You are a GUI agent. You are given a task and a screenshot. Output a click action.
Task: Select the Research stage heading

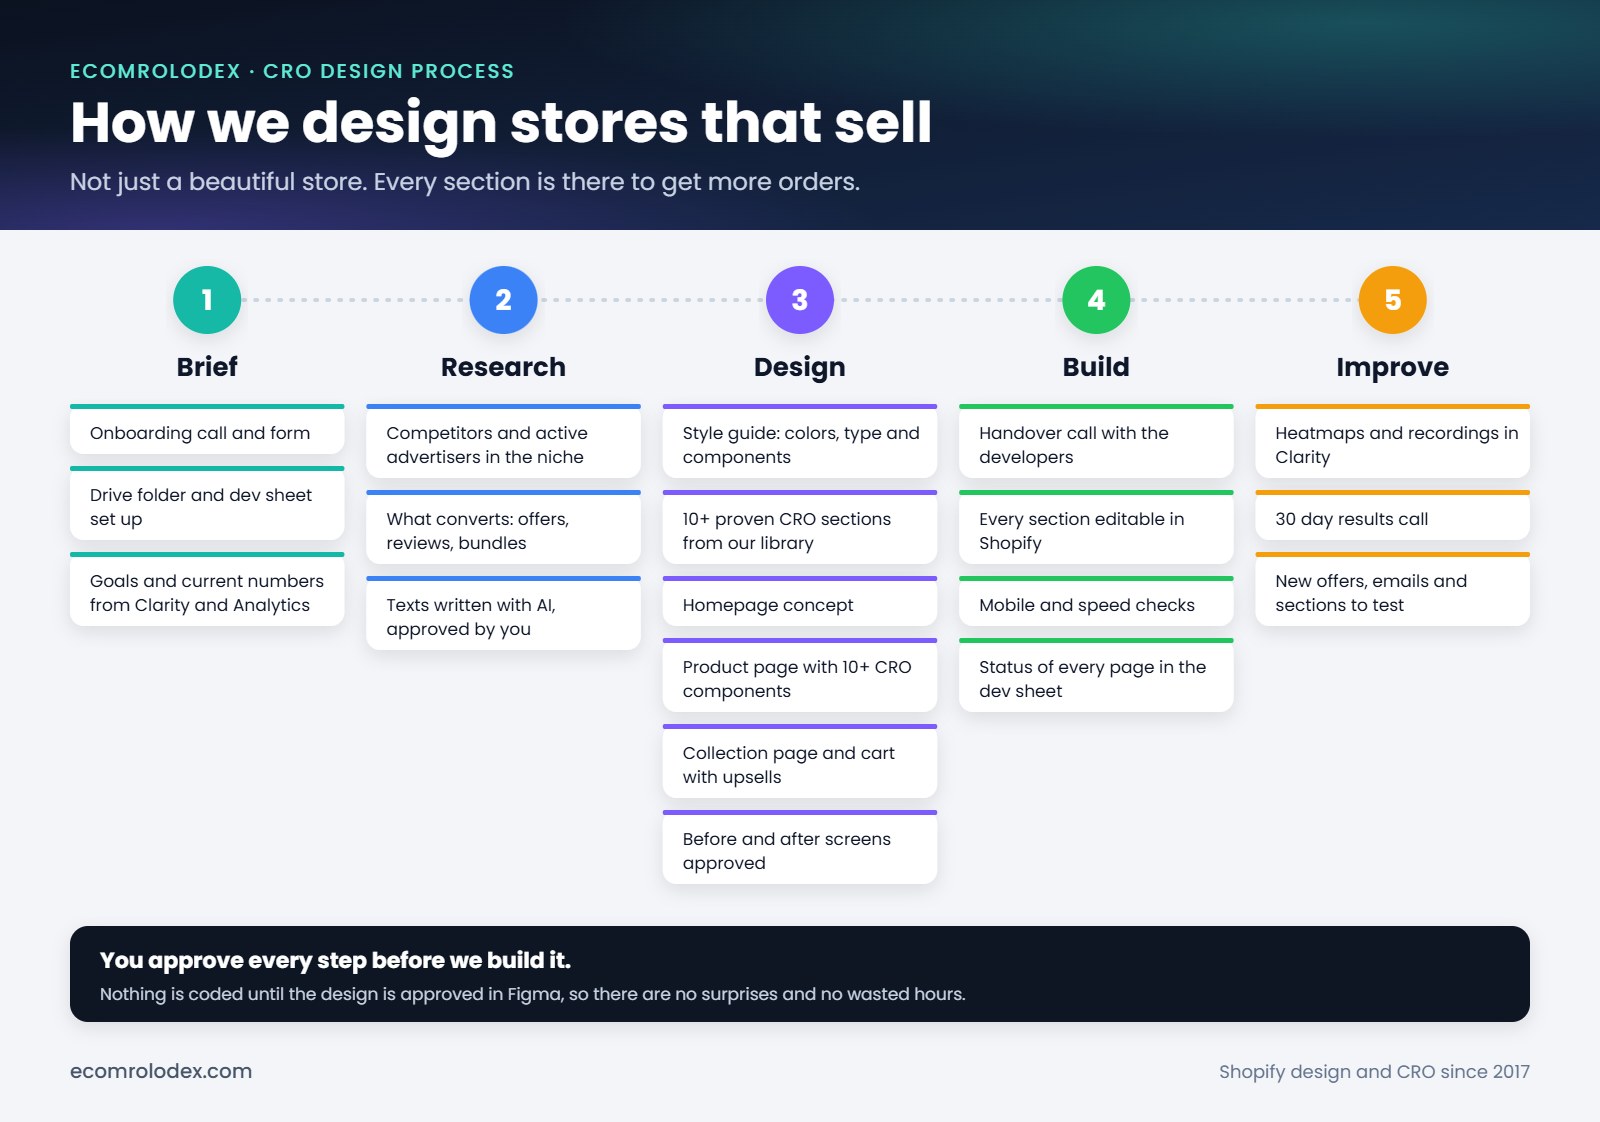503,367
